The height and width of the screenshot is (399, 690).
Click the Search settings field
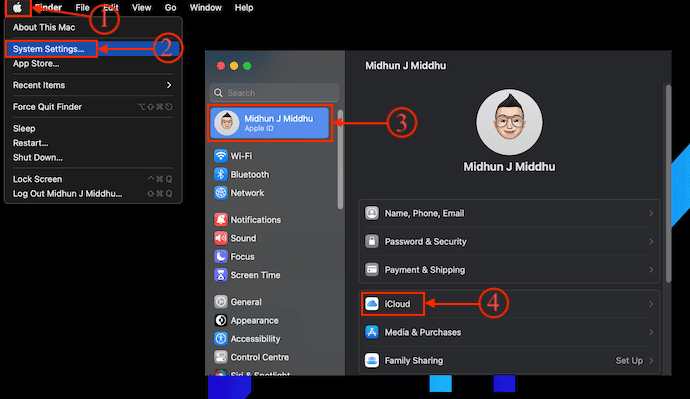275,93
